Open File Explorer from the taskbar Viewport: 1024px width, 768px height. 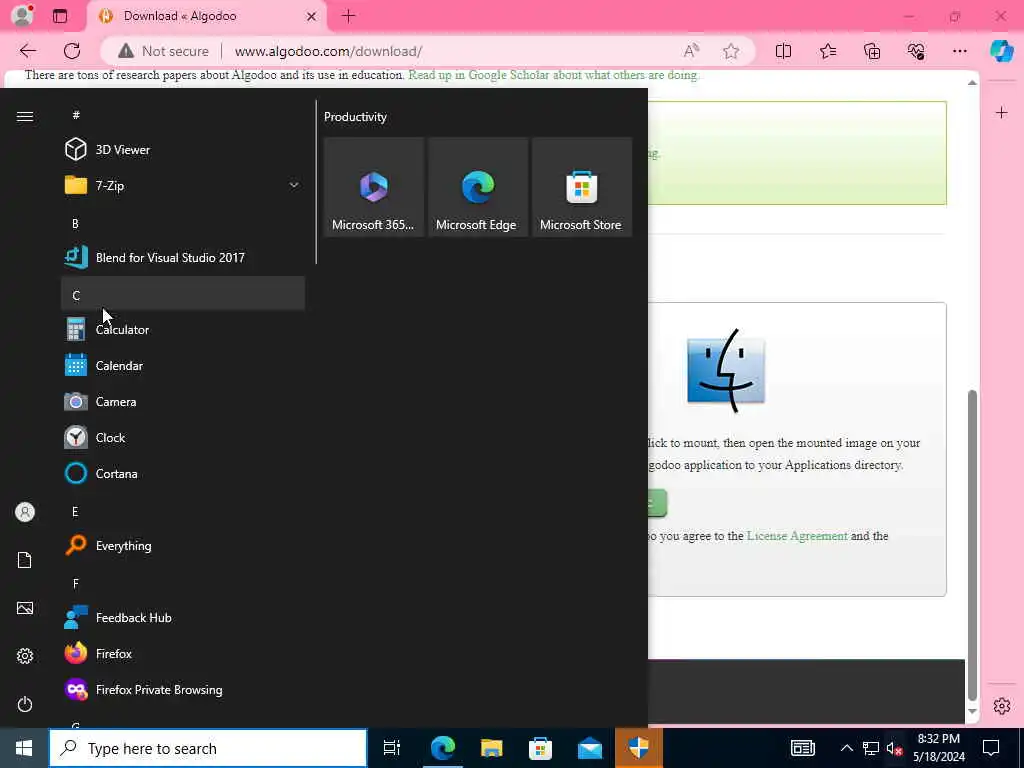tap(491, 748)
